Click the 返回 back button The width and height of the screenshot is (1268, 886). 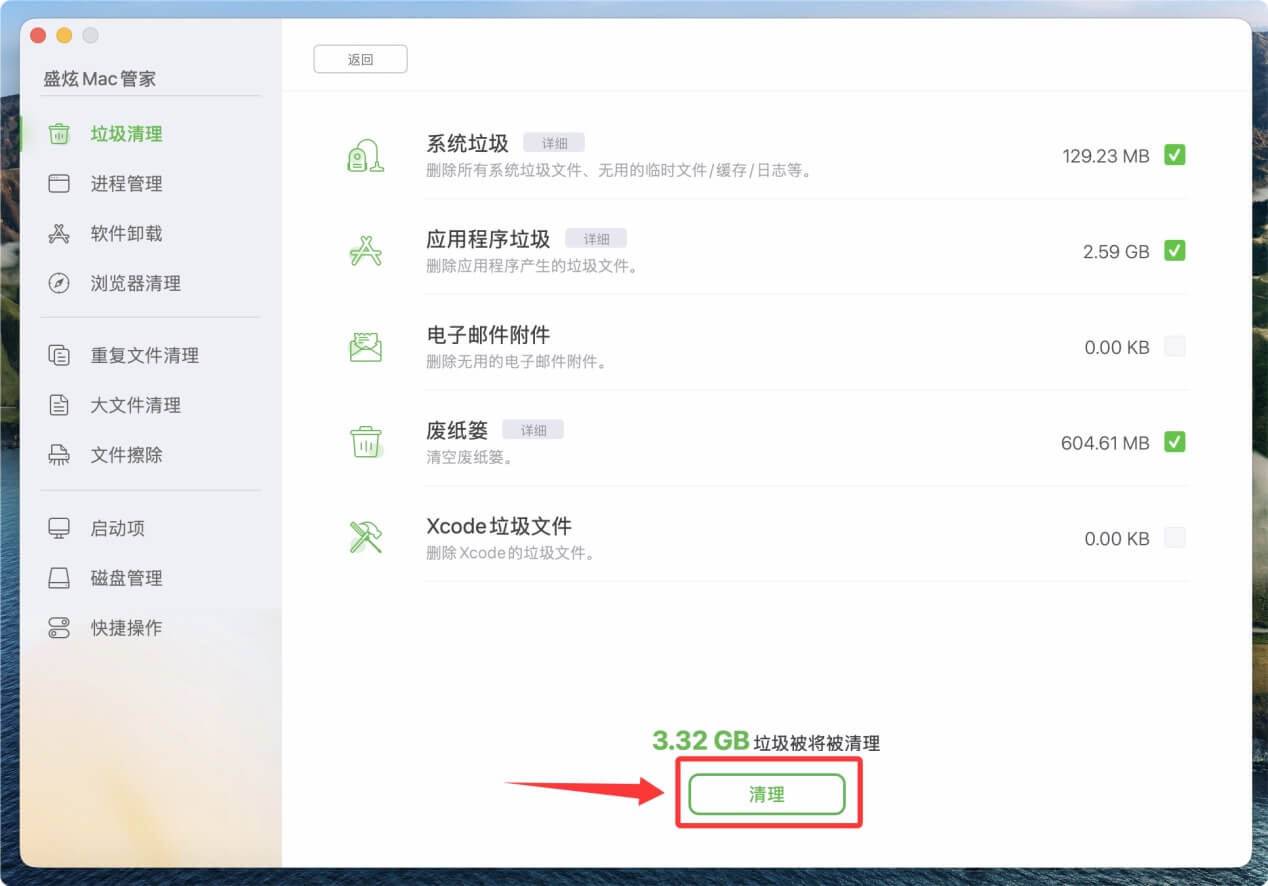pyautogui.click(x=360, y=58)
